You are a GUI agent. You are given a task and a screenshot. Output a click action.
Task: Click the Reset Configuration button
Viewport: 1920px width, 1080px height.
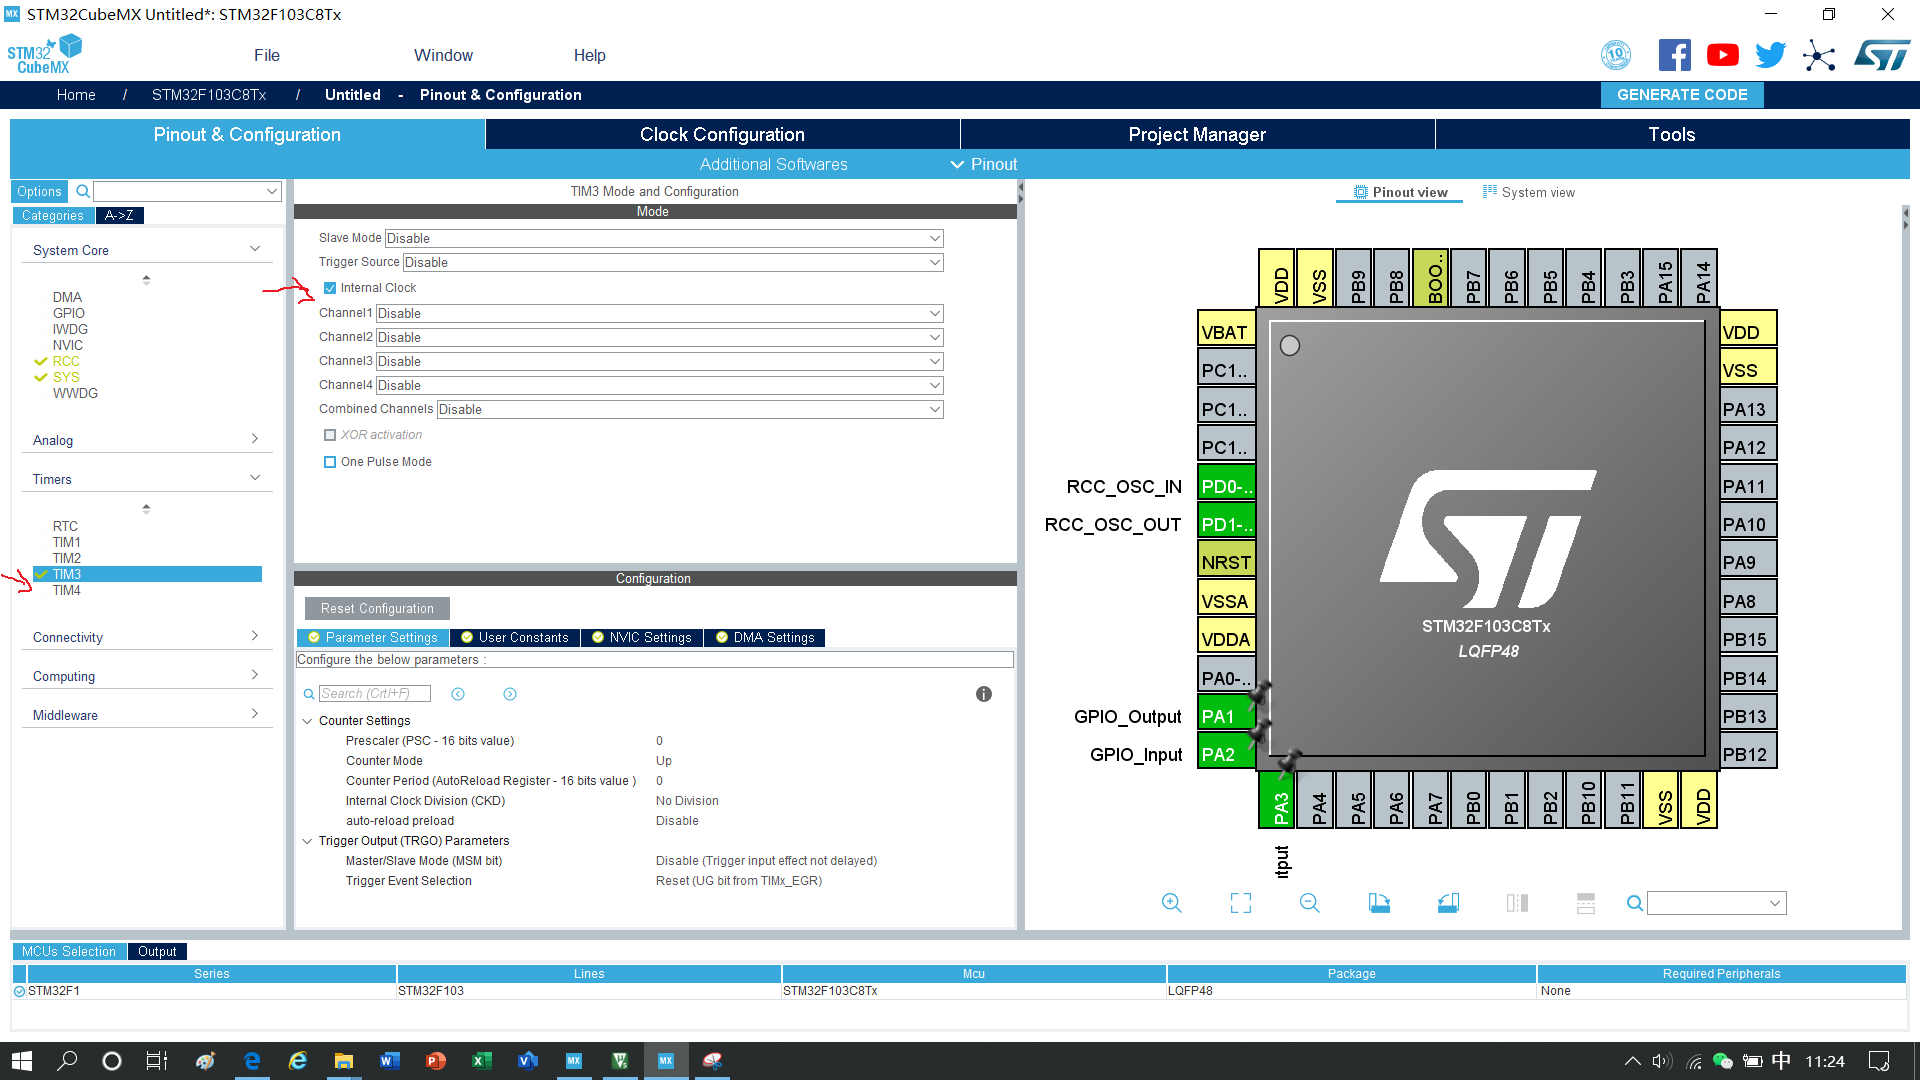(377, 608)
